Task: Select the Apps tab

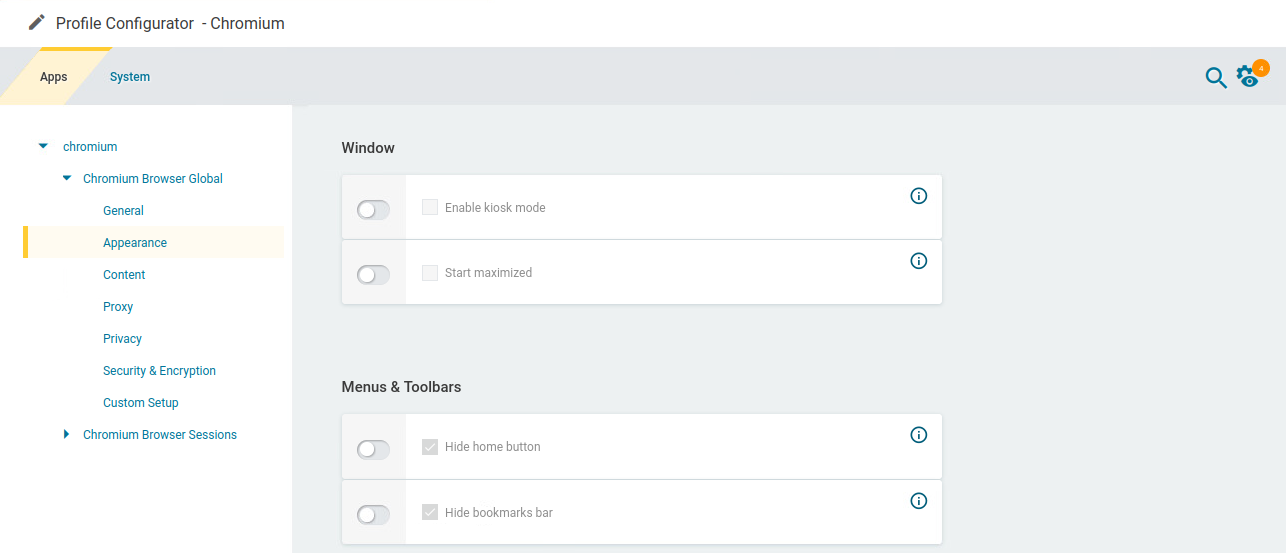Action: click(54, 77)
